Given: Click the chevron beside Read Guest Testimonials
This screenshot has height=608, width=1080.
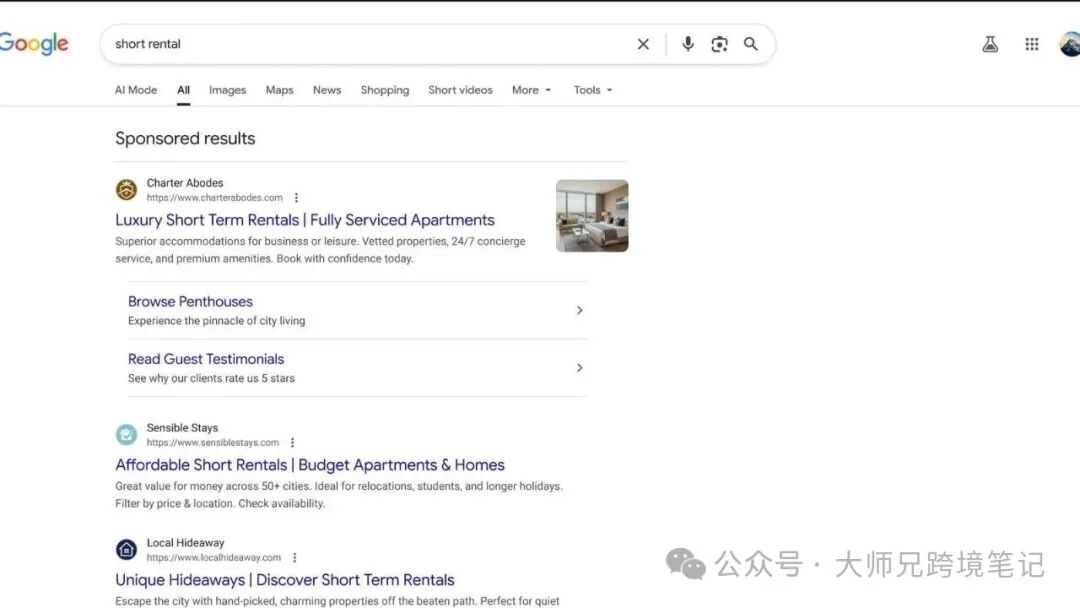Looking at the screenshot, I should (579, 368).
